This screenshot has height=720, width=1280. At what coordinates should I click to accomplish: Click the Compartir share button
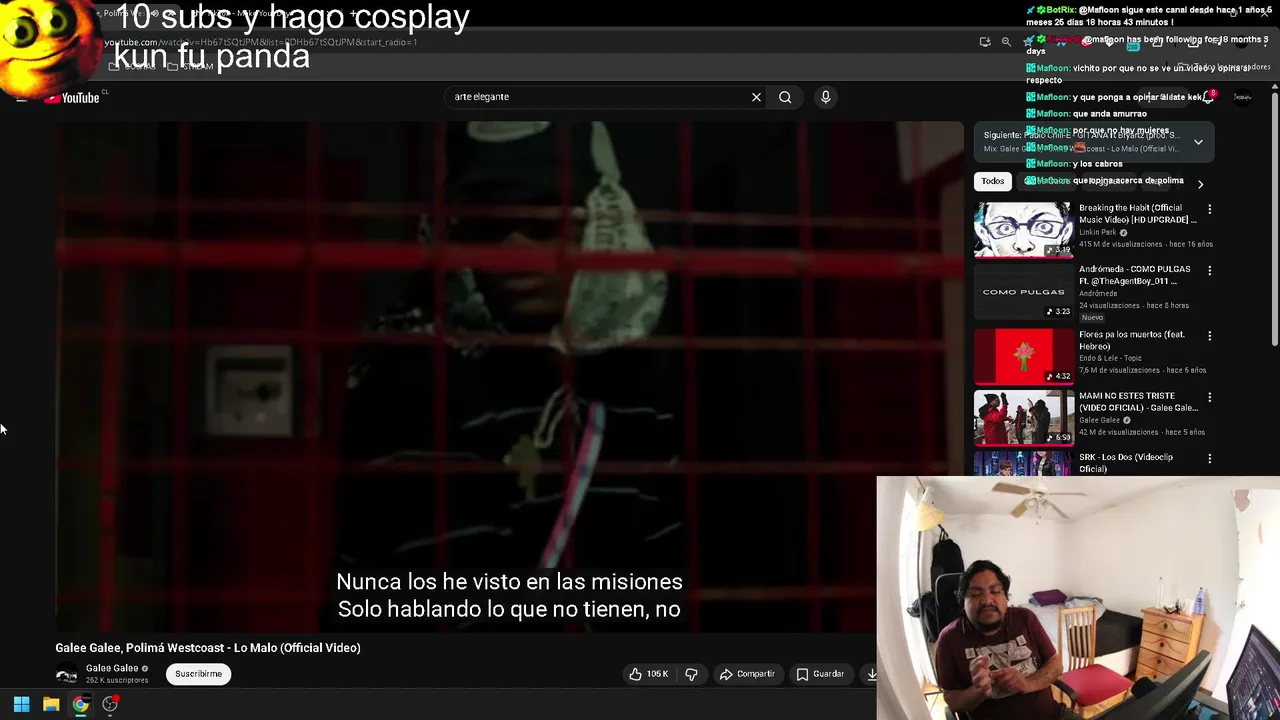click(747, 674)
